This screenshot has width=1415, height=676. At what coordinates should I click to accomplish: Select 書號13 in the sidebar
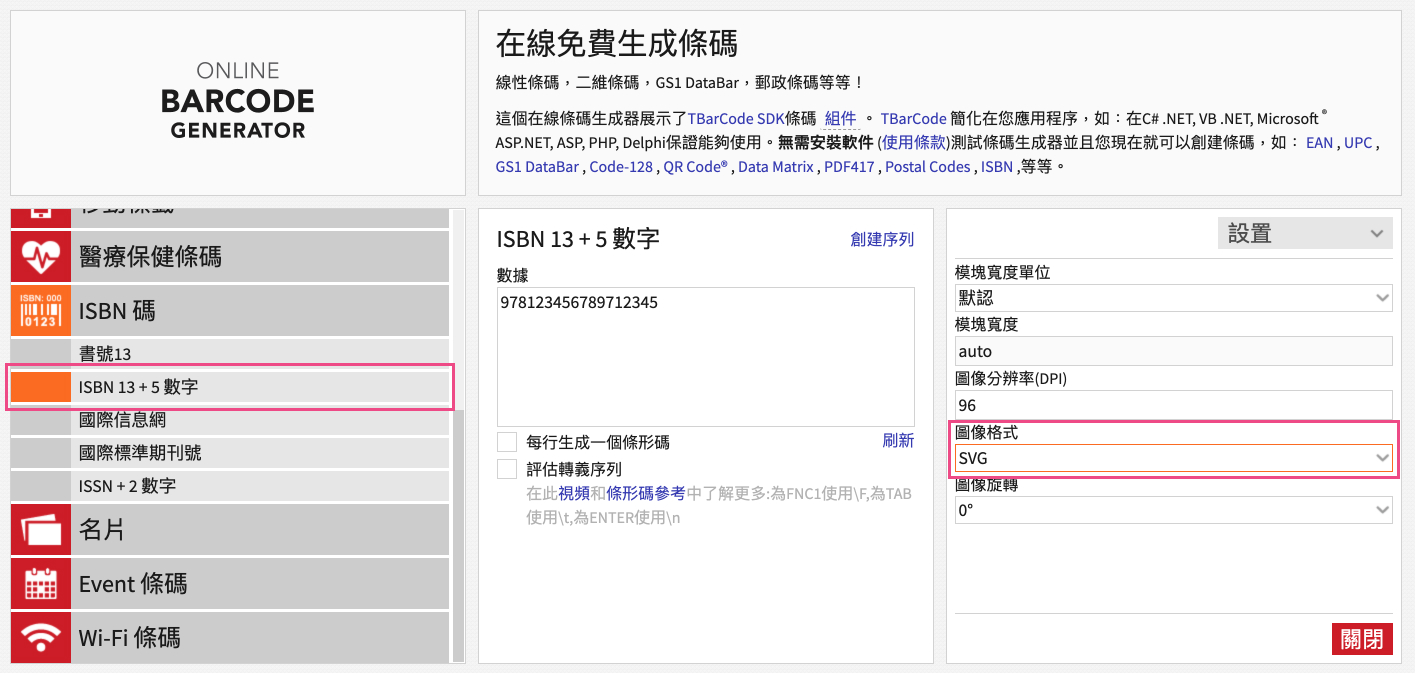pyautogui.click(x=105, y=354)
